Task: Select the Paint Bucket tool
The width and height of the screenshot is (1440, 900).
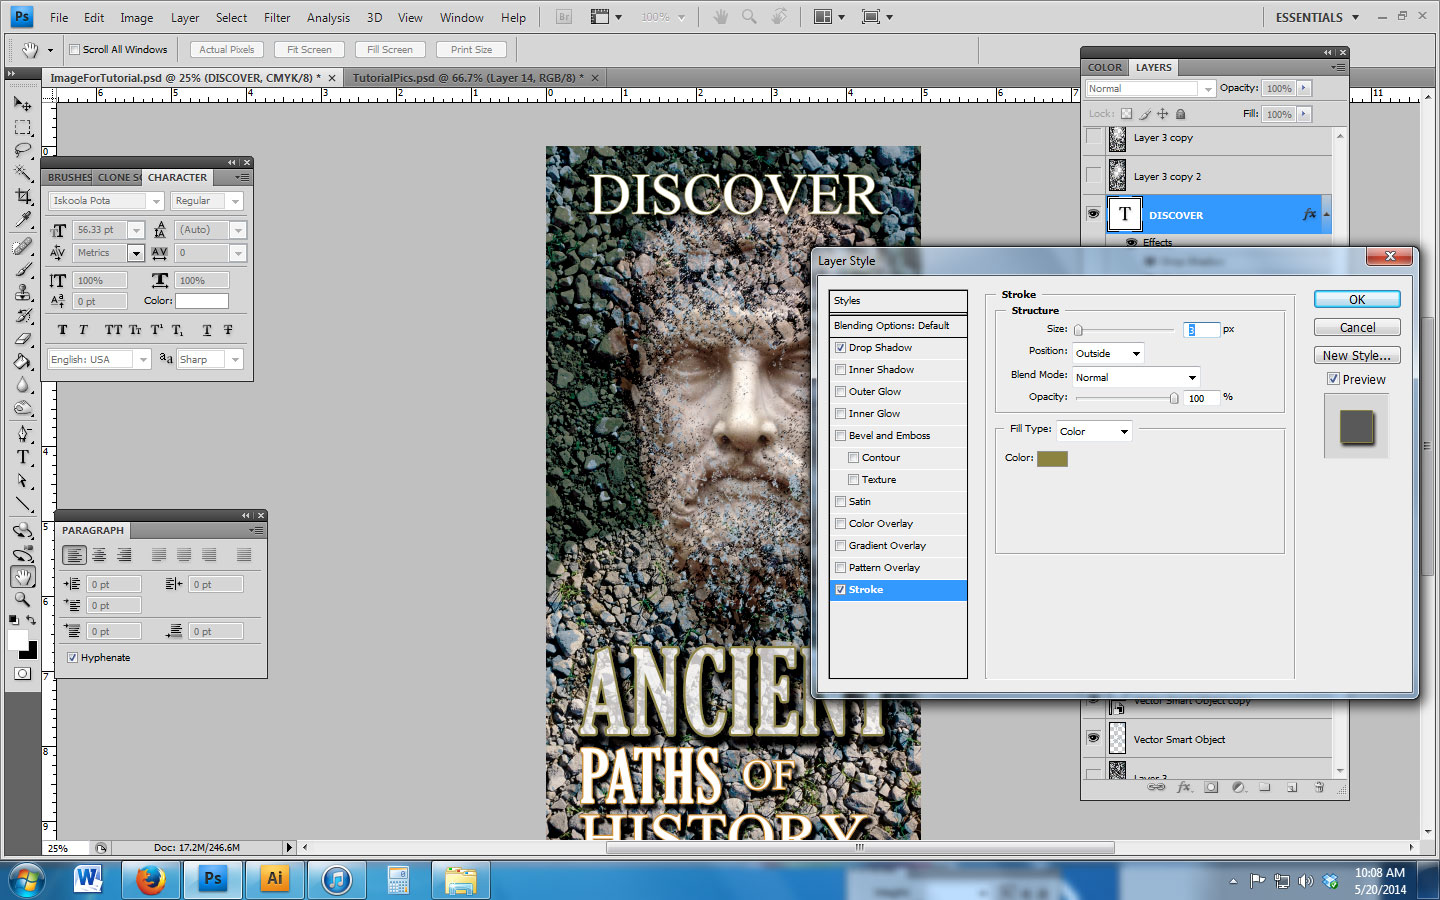Action: click(x=23, y=361)
